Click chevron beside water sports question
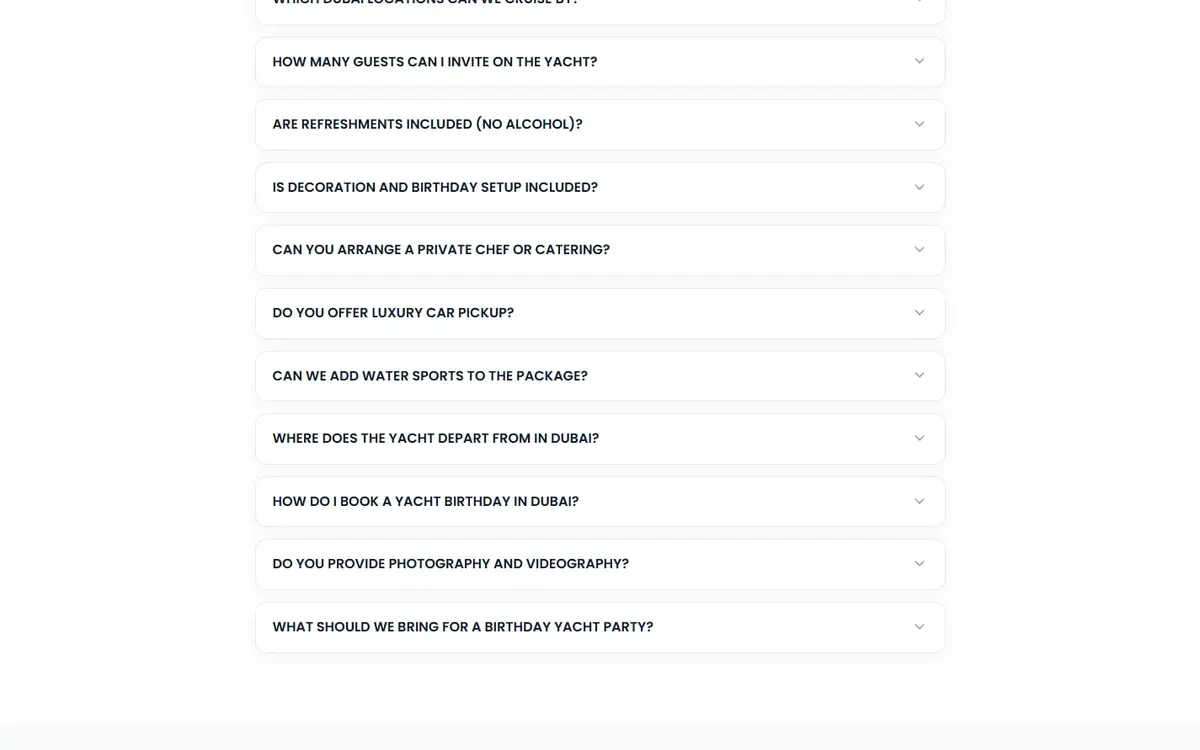Screen dimensions: 1200x750 [919, 375]
